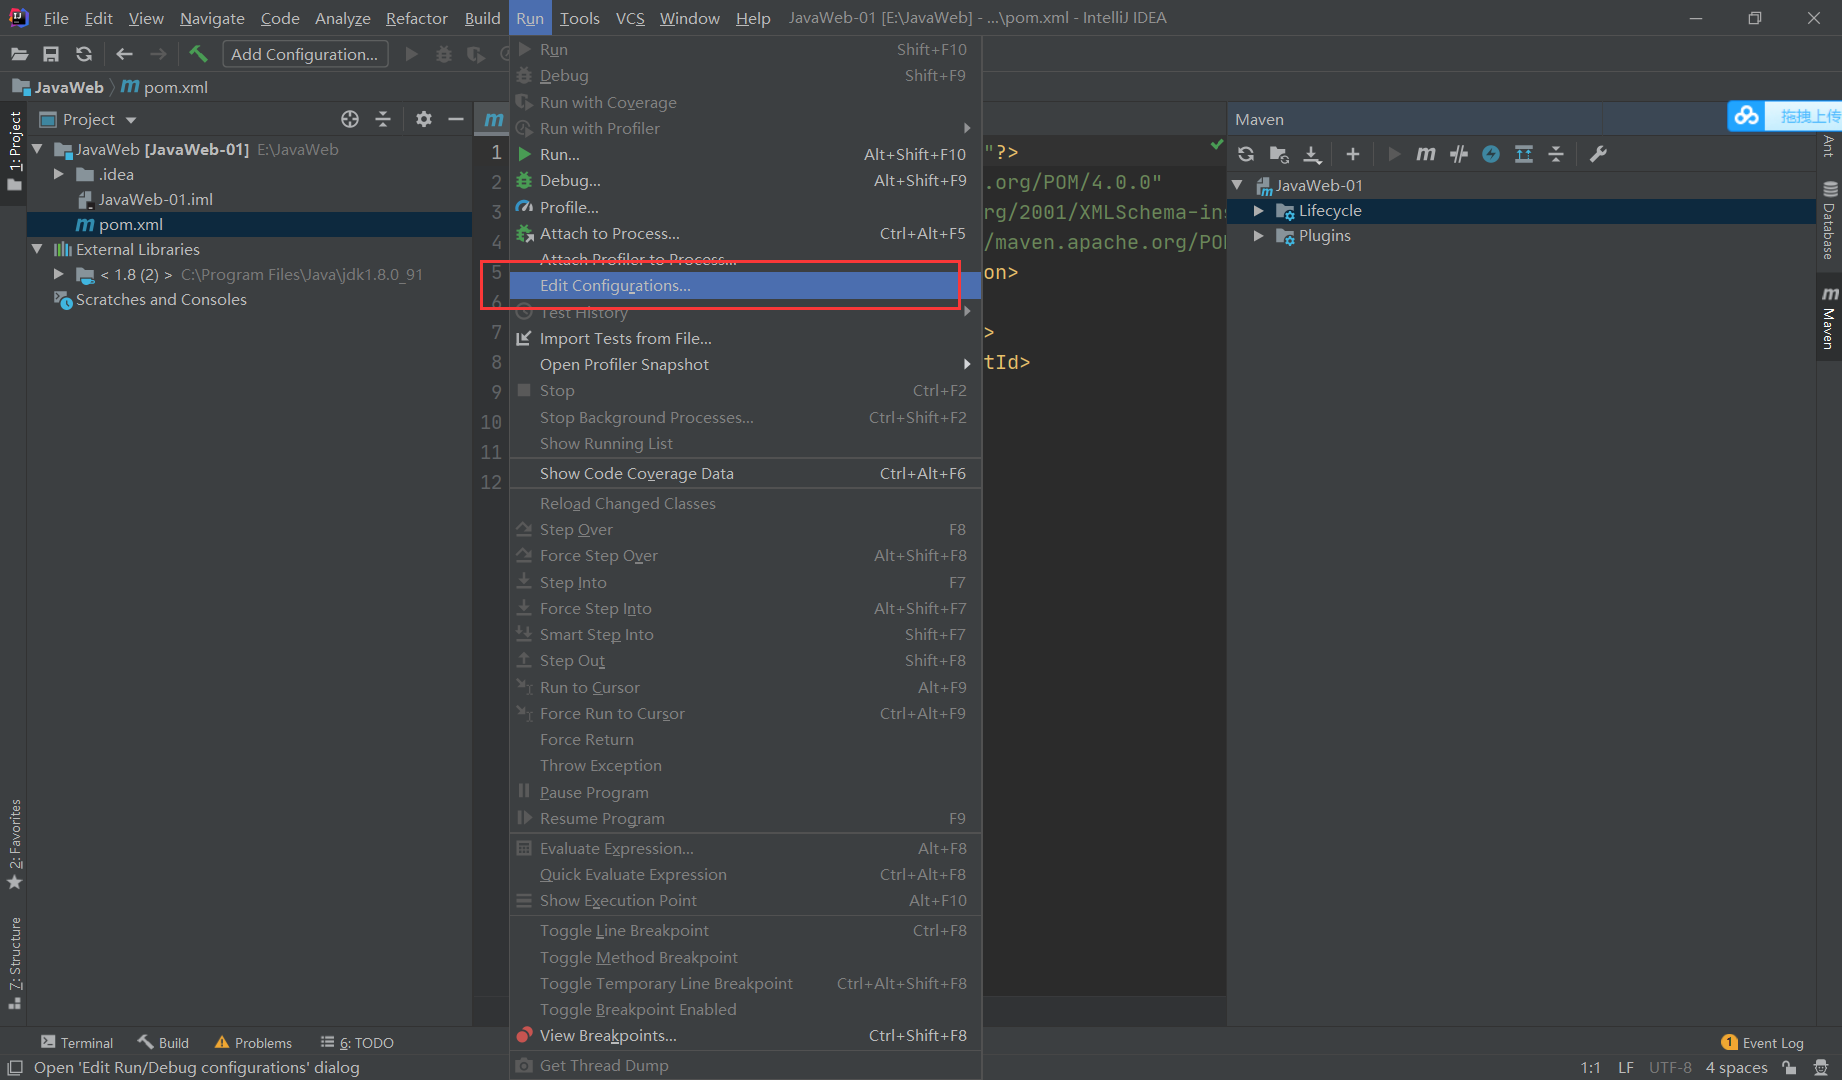Screen dimensions: 1842x1080
Task: Toggle Offline Mode in Maven panel
Action: tap(1490, 154)
